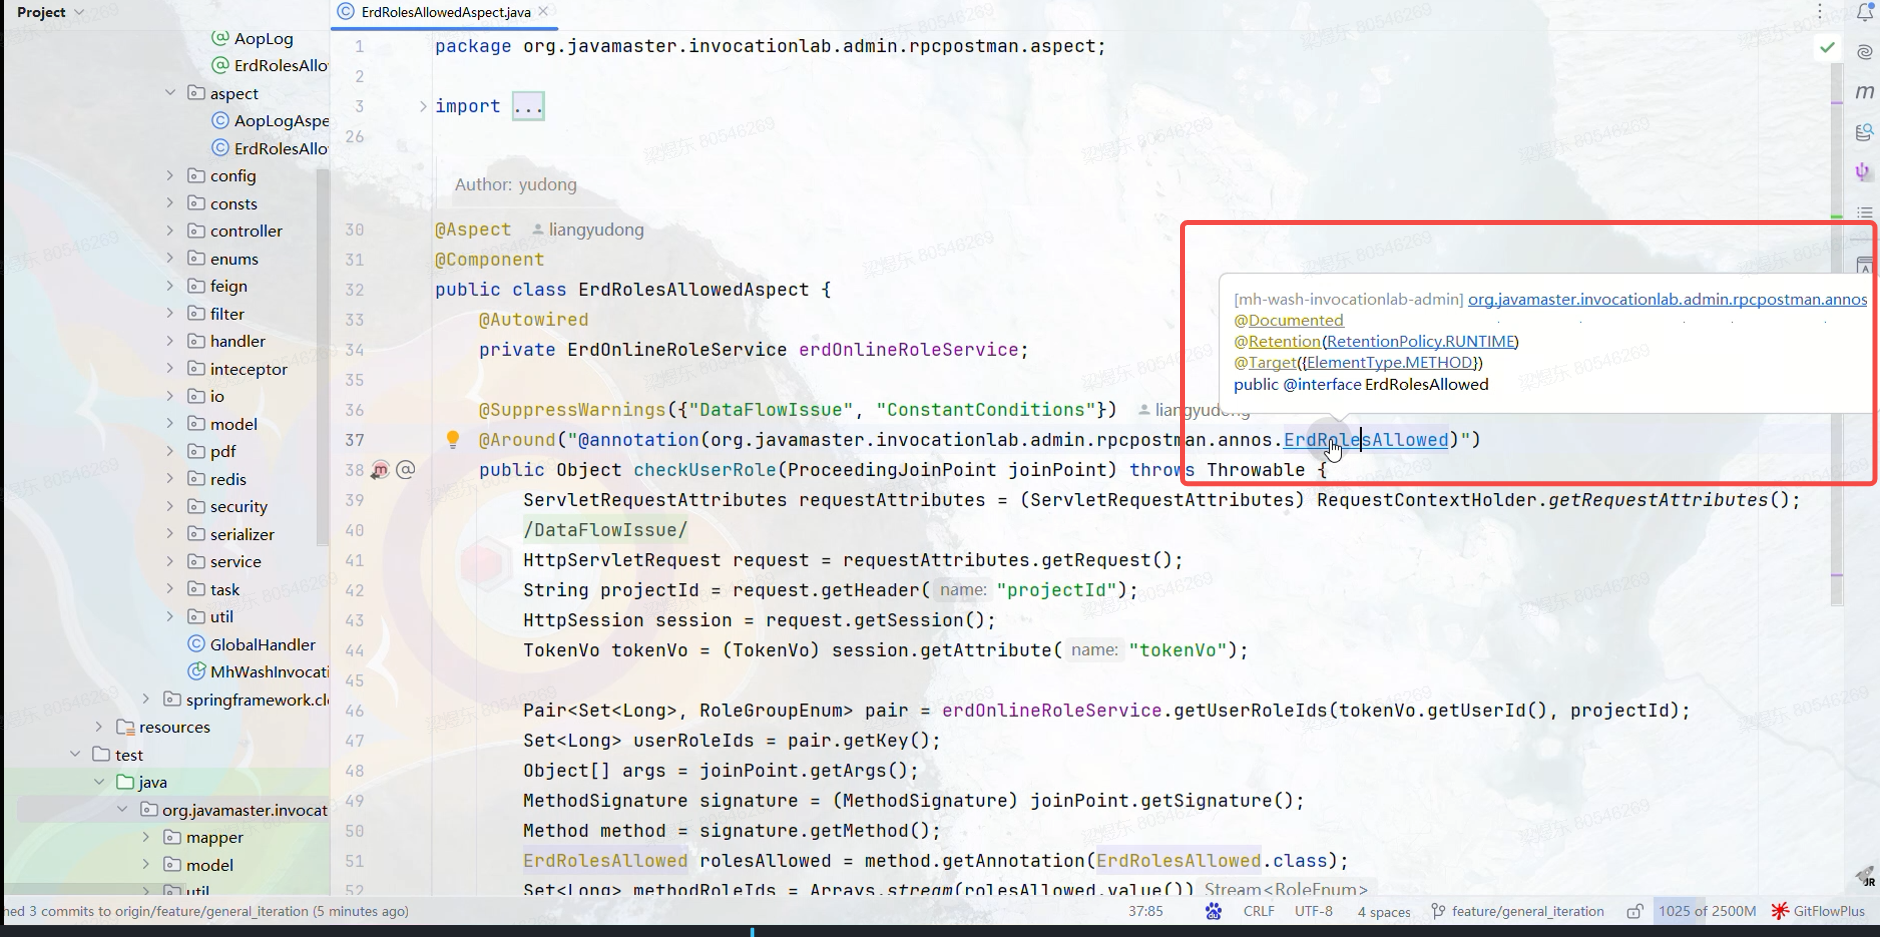
Task: Click the structure list icon in right sidebar
Action: pos(1863,212)
